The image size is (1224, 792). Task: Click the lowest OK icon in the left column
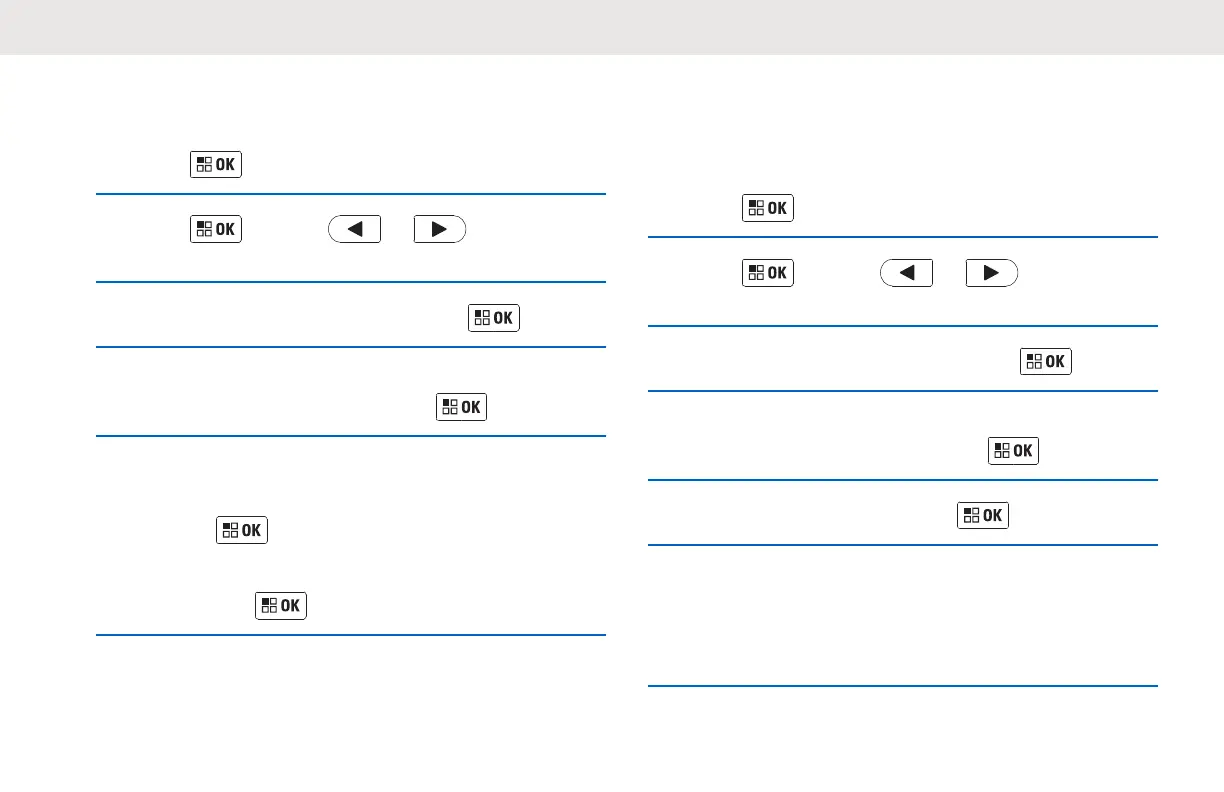coord(281,606)
